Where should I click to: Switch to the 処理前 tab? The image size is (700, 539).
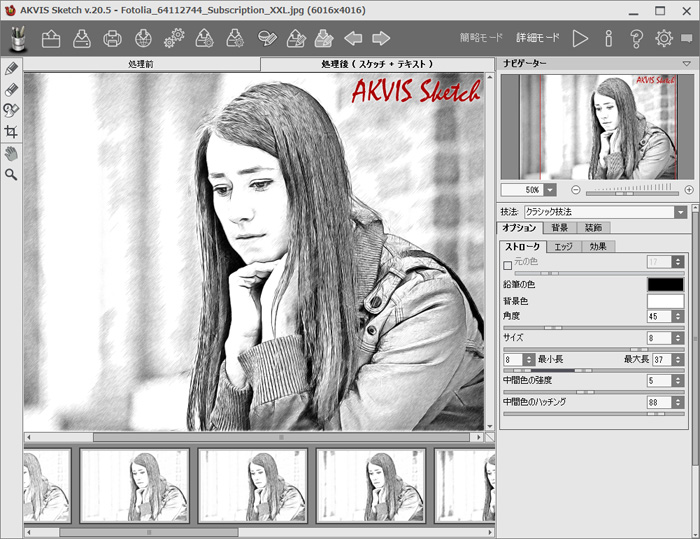(x=141, y=64)
